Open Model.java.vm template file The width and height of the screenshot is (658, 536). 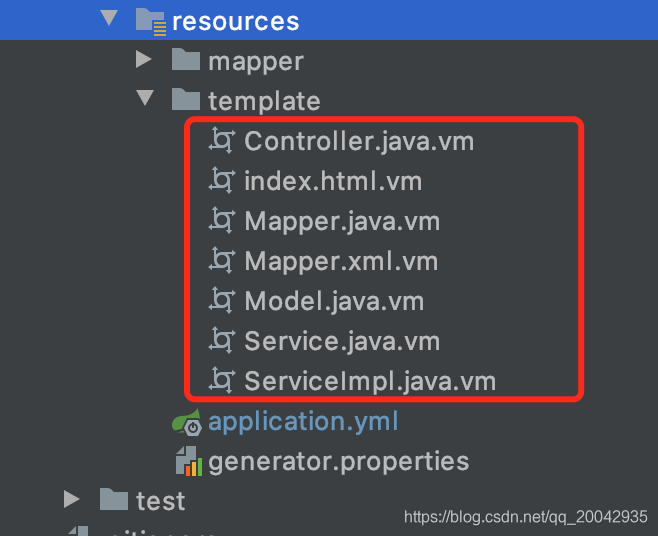point(334,301)
